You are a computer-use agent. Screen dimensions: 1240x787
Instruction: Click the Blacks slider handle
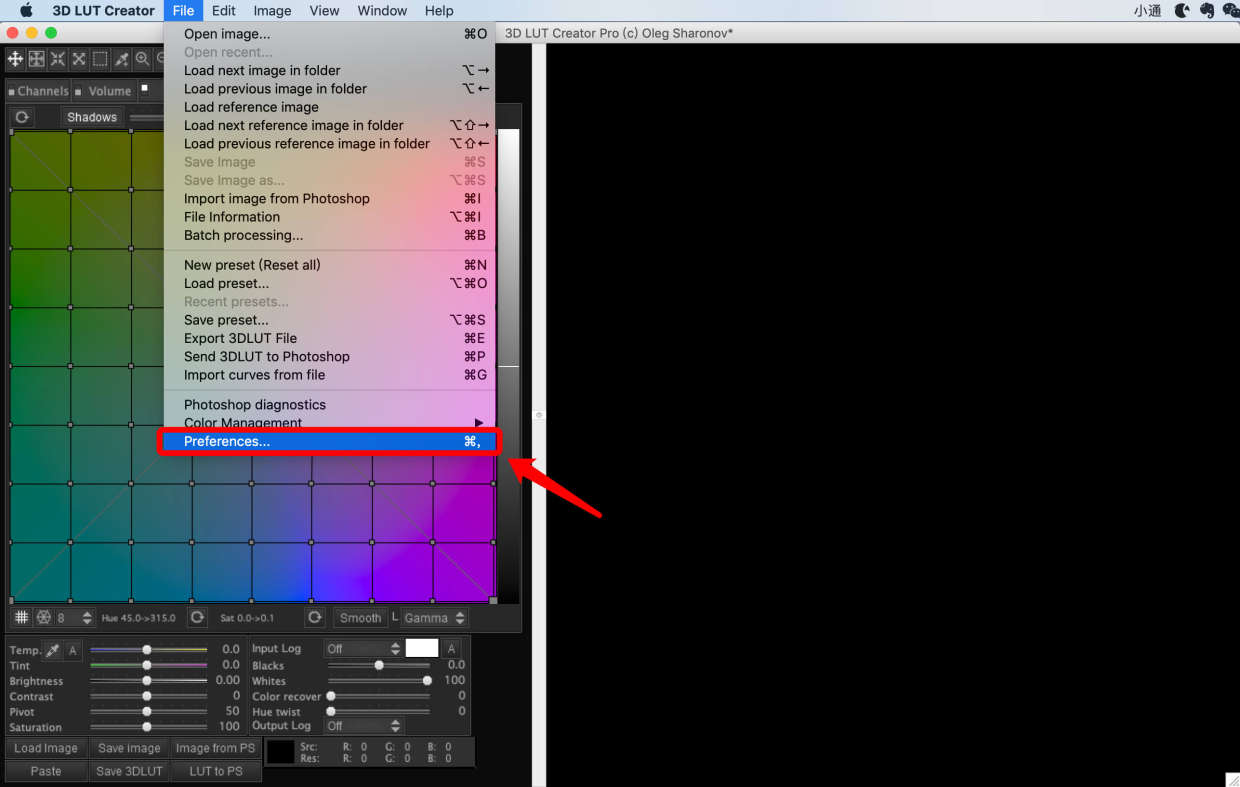379,665
